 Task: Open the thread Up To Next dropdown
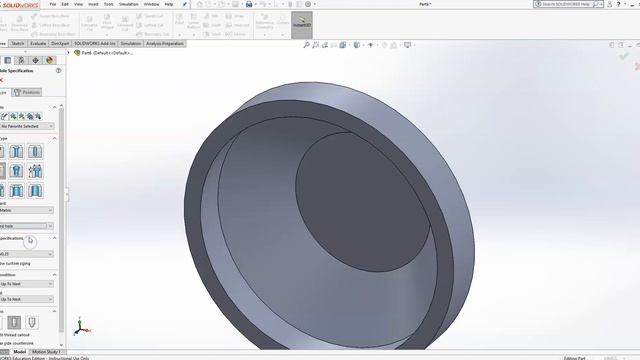(x=27, y=299)
